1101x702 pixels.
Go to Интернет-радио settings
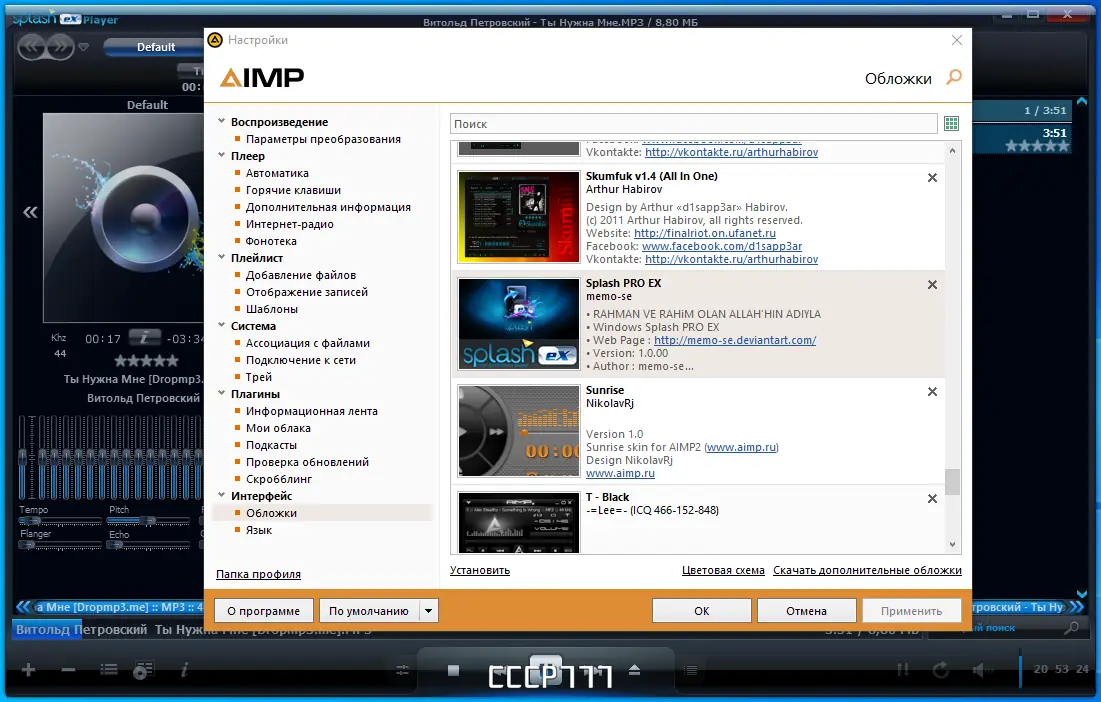(289, 224)
